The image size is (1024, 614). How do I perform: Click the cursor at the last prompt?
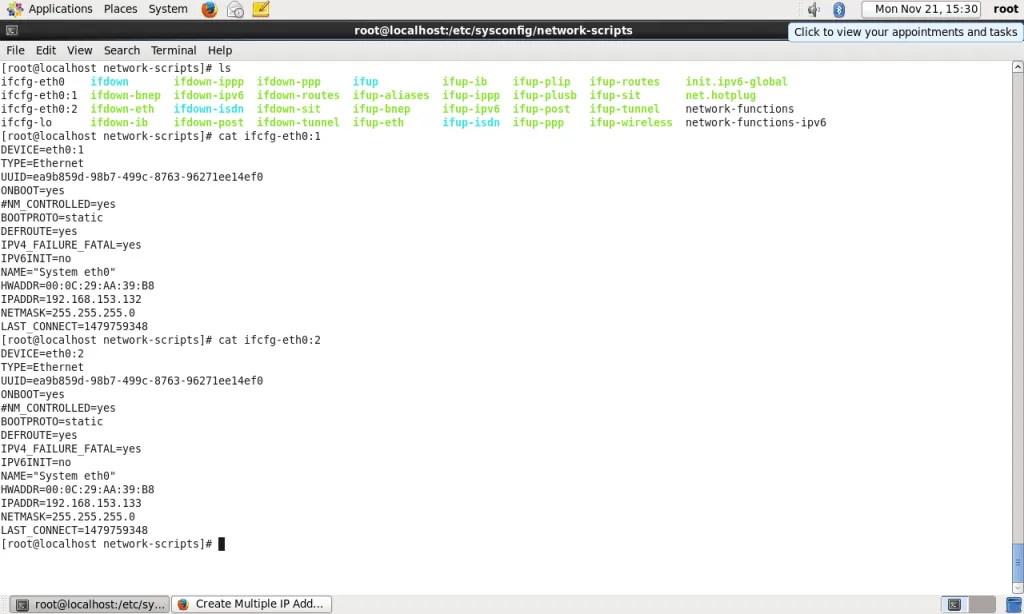(x=221, y=544)
